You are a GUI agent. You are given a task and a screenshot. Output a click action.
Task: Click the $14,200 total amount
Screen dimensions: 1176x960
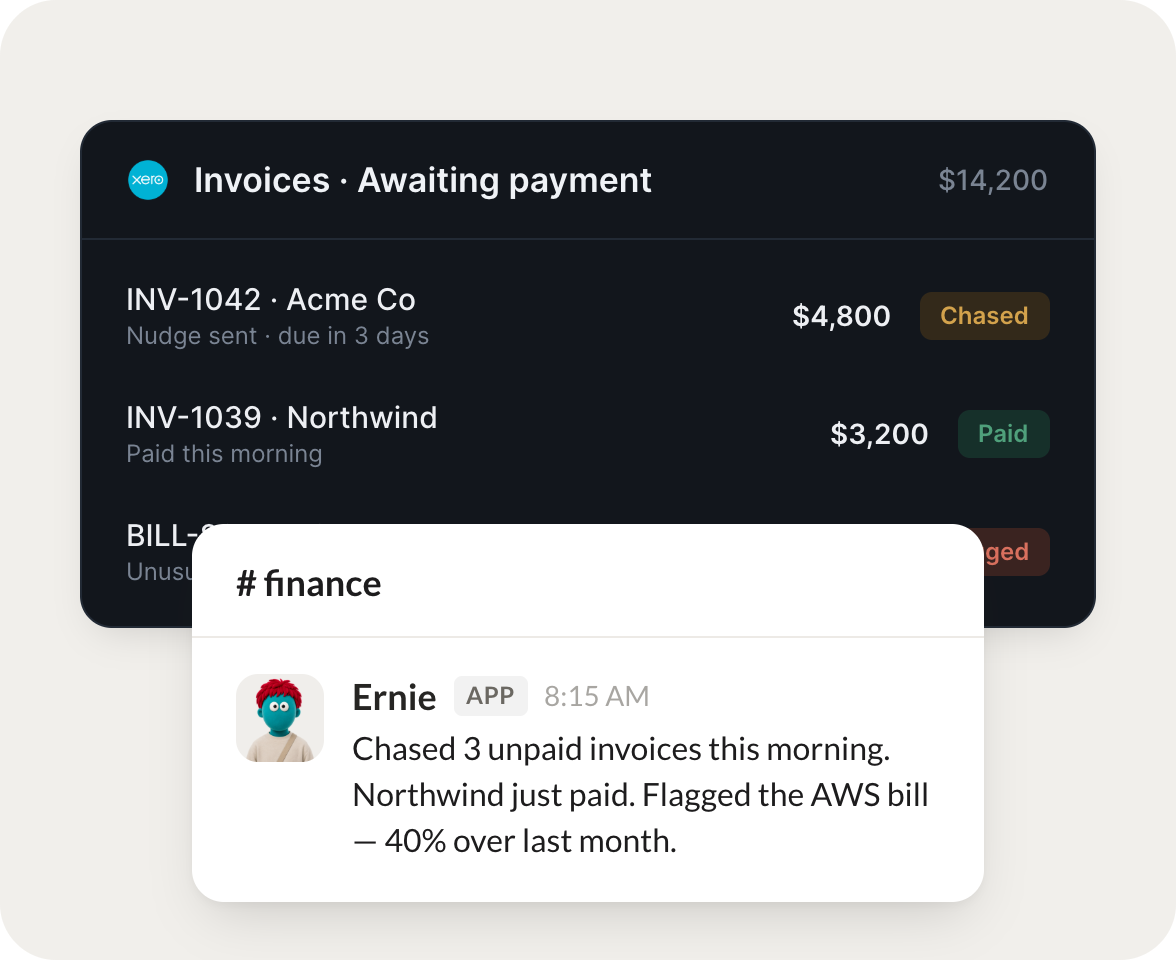[992, 180]
